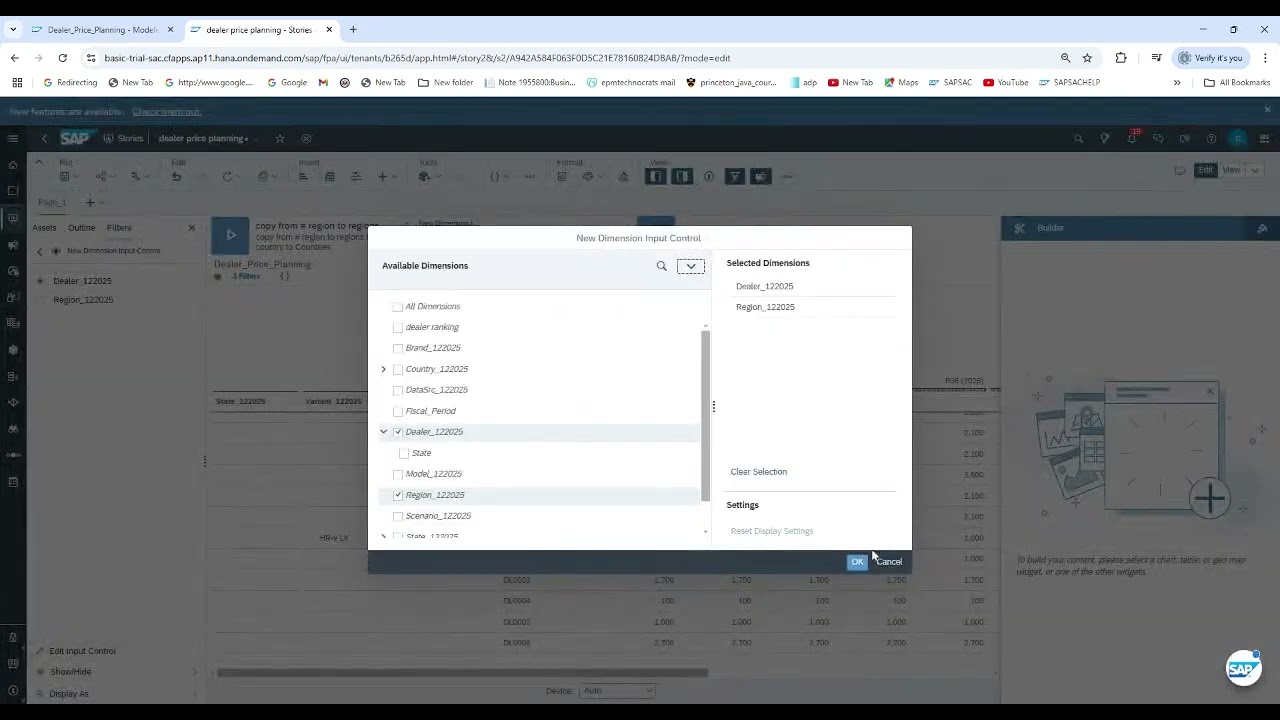
Task: Click OK in the New Dimension dialog
Action: pos(857,562)
